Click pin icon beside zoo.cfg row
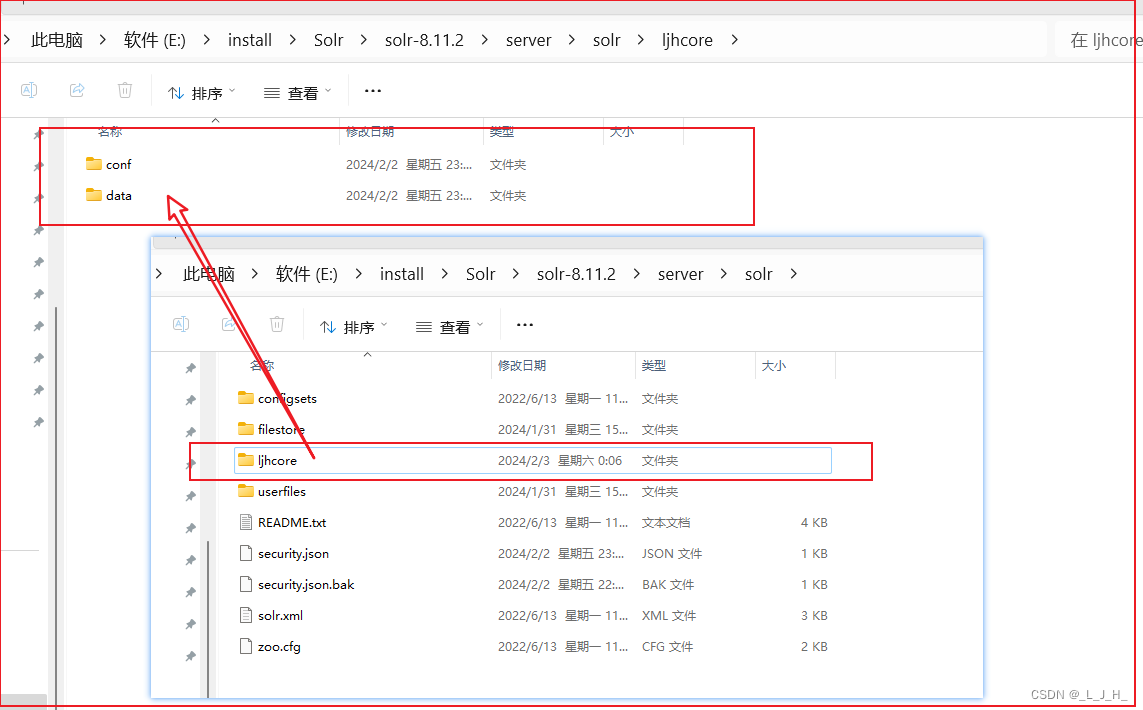The image size is (1143, 710). click(x=190, y=656)
